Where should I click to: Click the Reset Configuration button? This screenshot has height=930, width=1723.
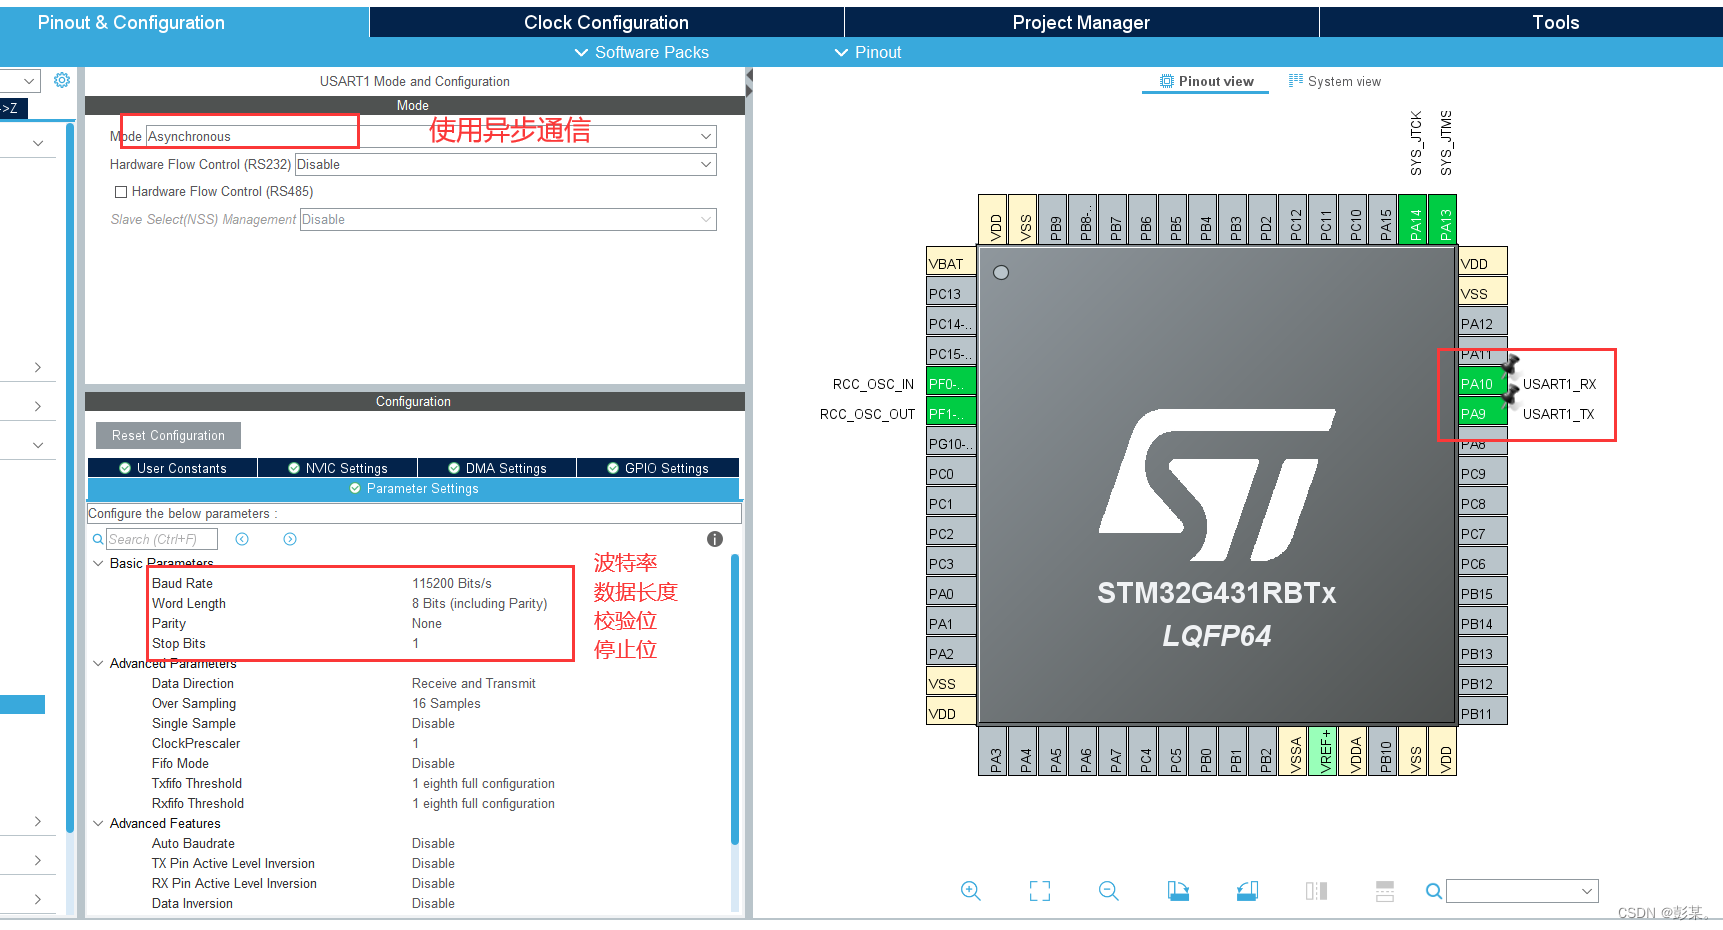pyautogui.click(x=168, y=435)
